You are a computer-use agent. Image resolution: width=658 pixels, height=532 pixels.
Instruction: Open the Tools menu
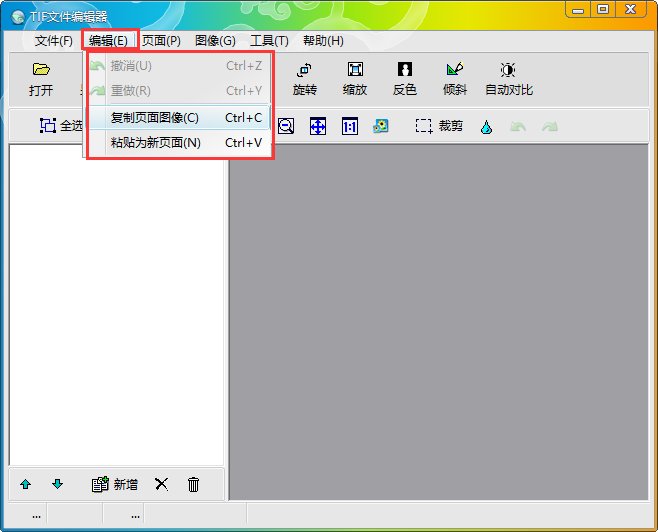click(x=269, y=41)
